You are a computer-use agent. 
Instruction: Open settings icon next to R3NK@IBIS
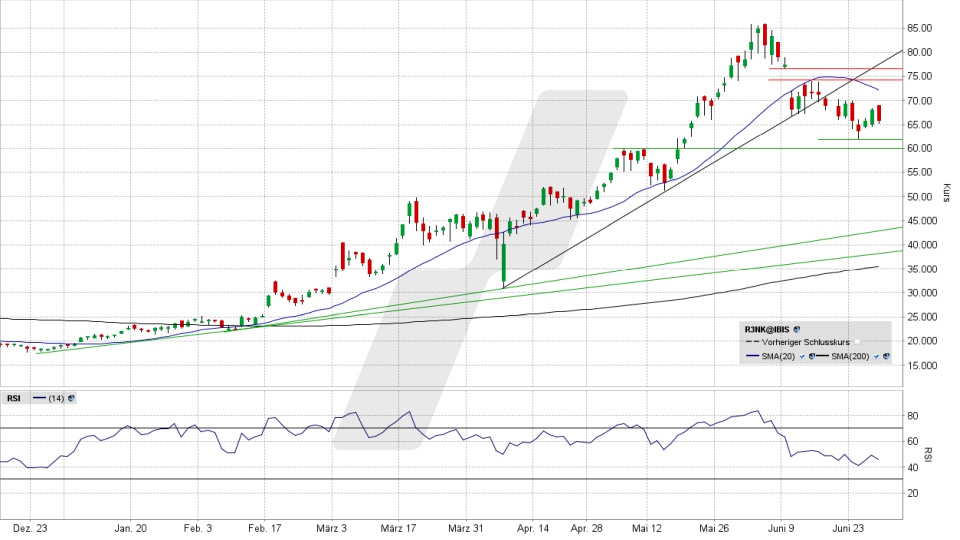coord(797,329)
